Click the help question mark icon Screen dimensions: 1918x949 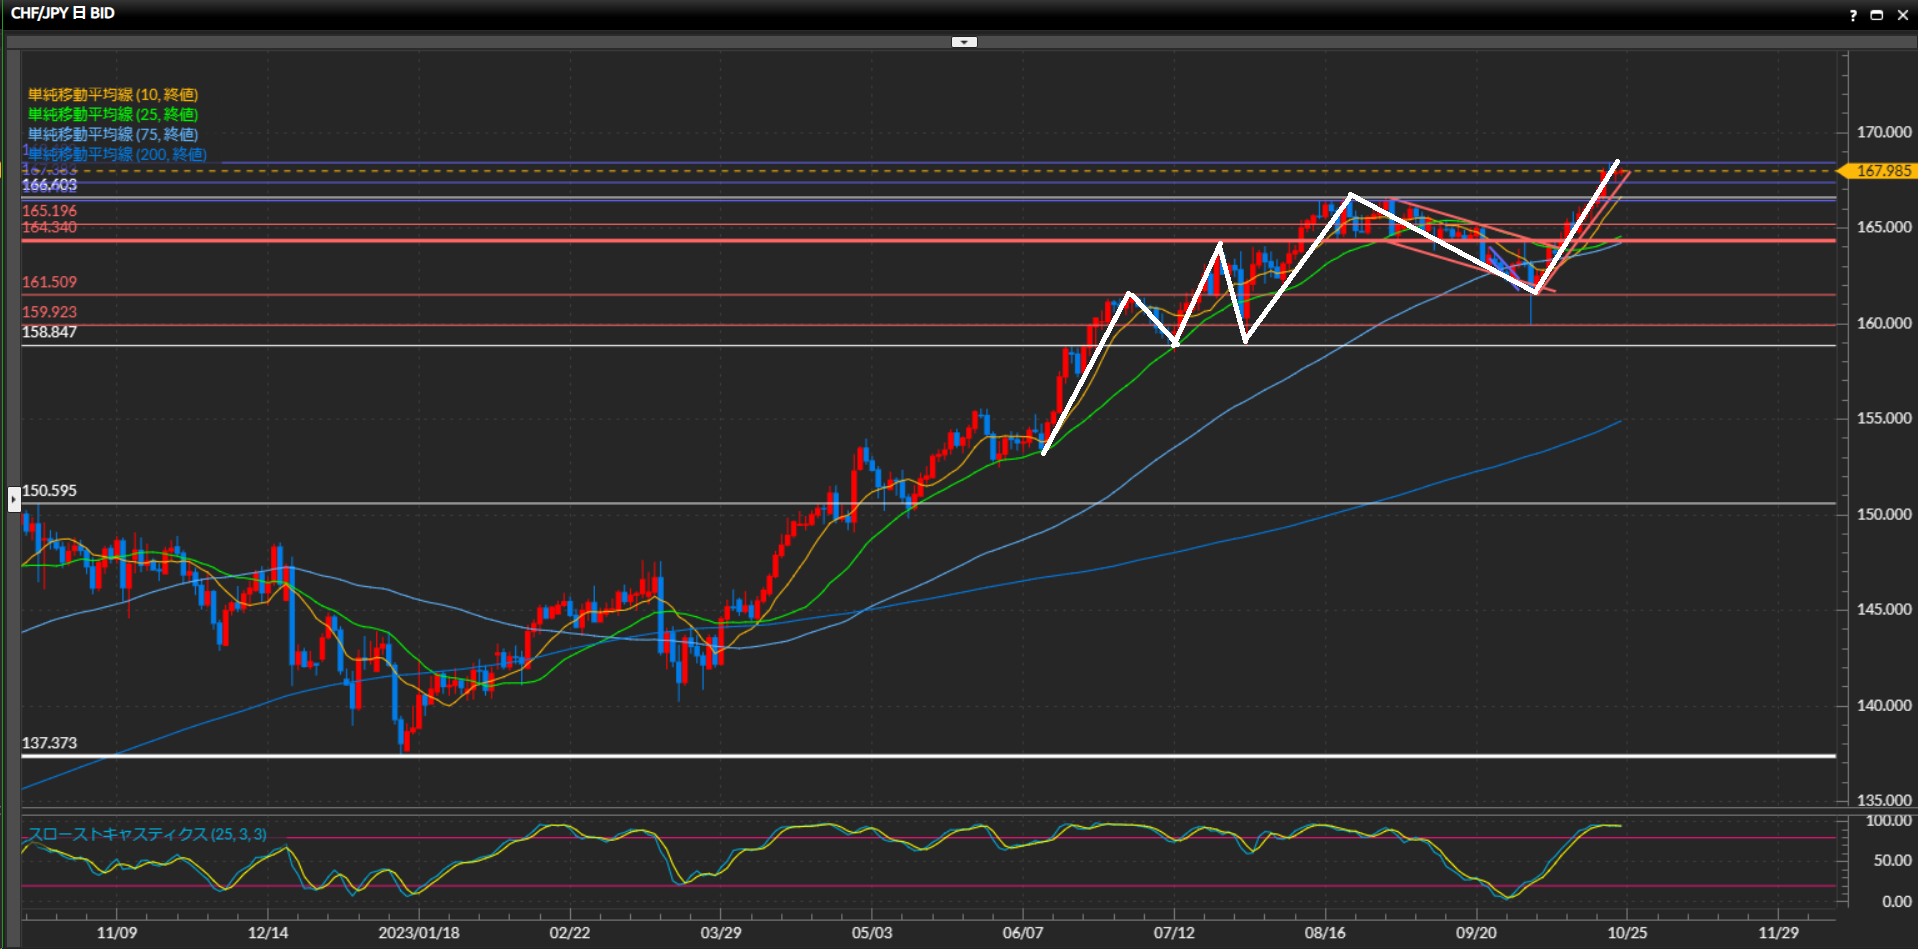1852,15
